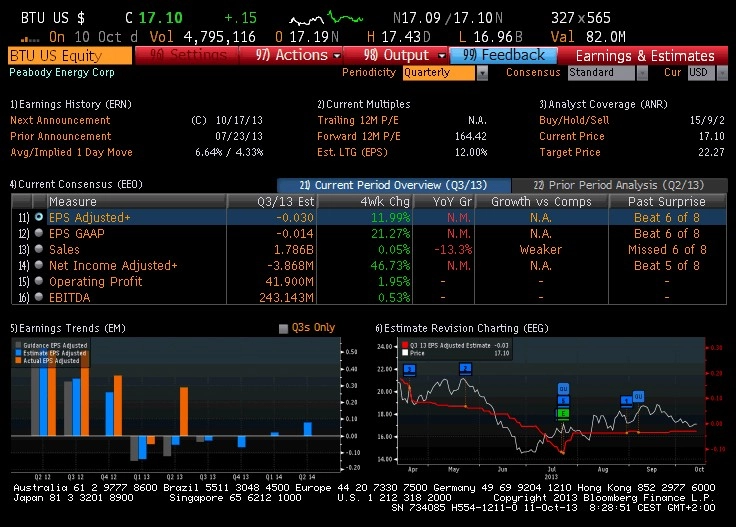Click the Earnings & Estimates title bar
Image resolution: width=736 pixels, height=527 pixels.
coord(644,56)
